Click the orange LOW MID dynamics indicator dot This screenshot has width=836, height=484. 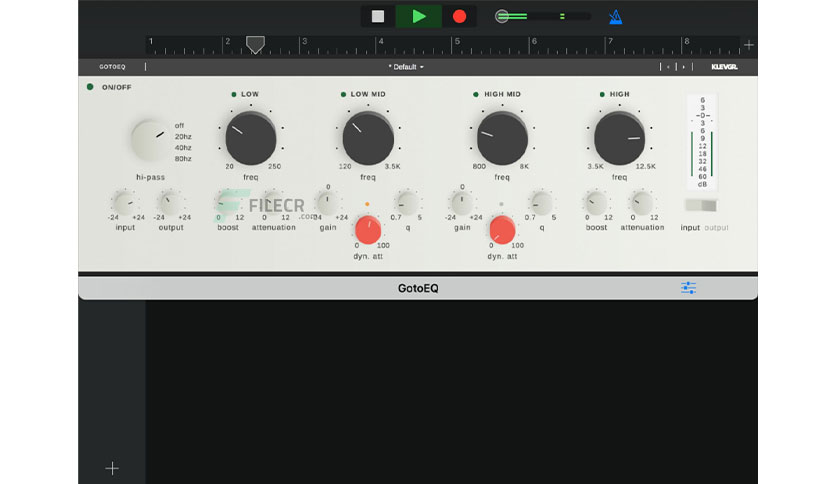pos(367,204)
